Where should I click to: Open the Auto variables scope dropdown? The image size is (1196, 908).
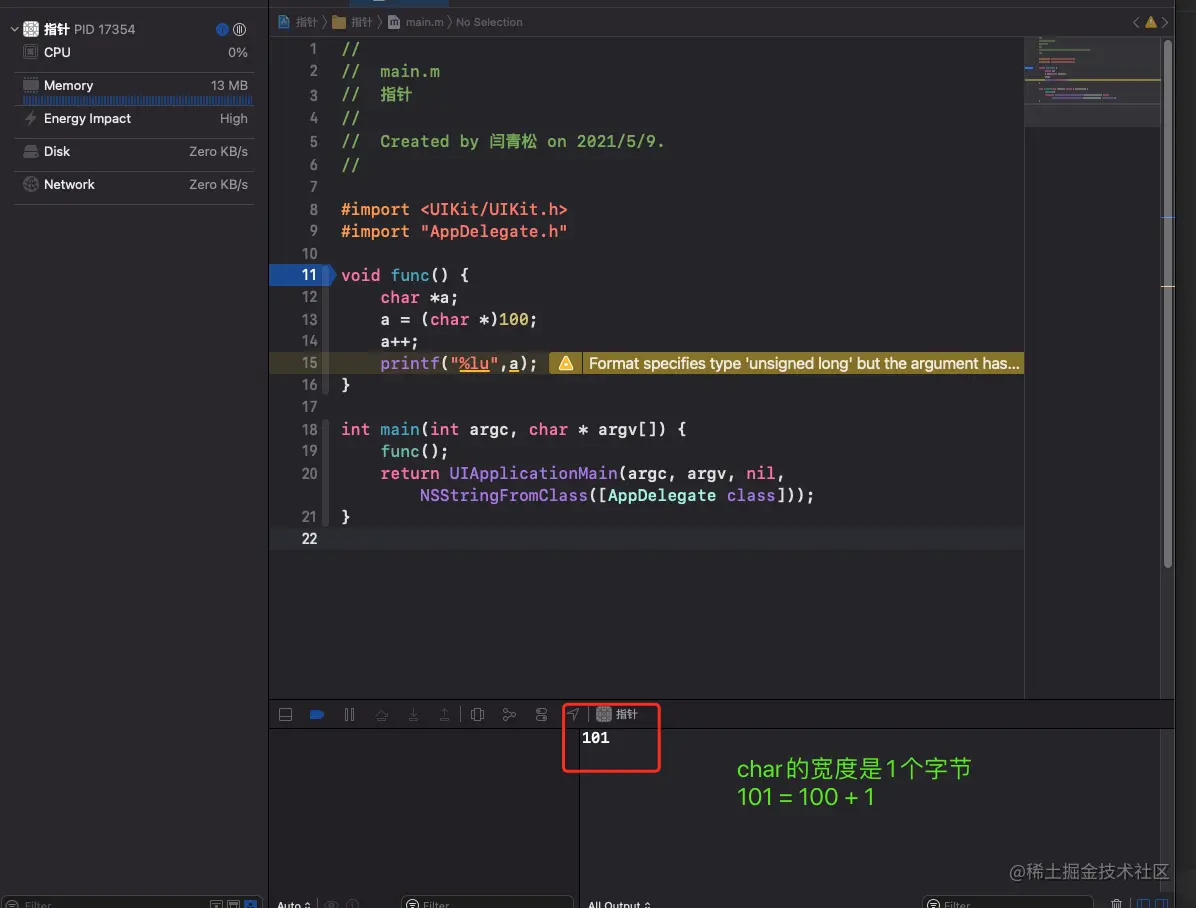290,903
